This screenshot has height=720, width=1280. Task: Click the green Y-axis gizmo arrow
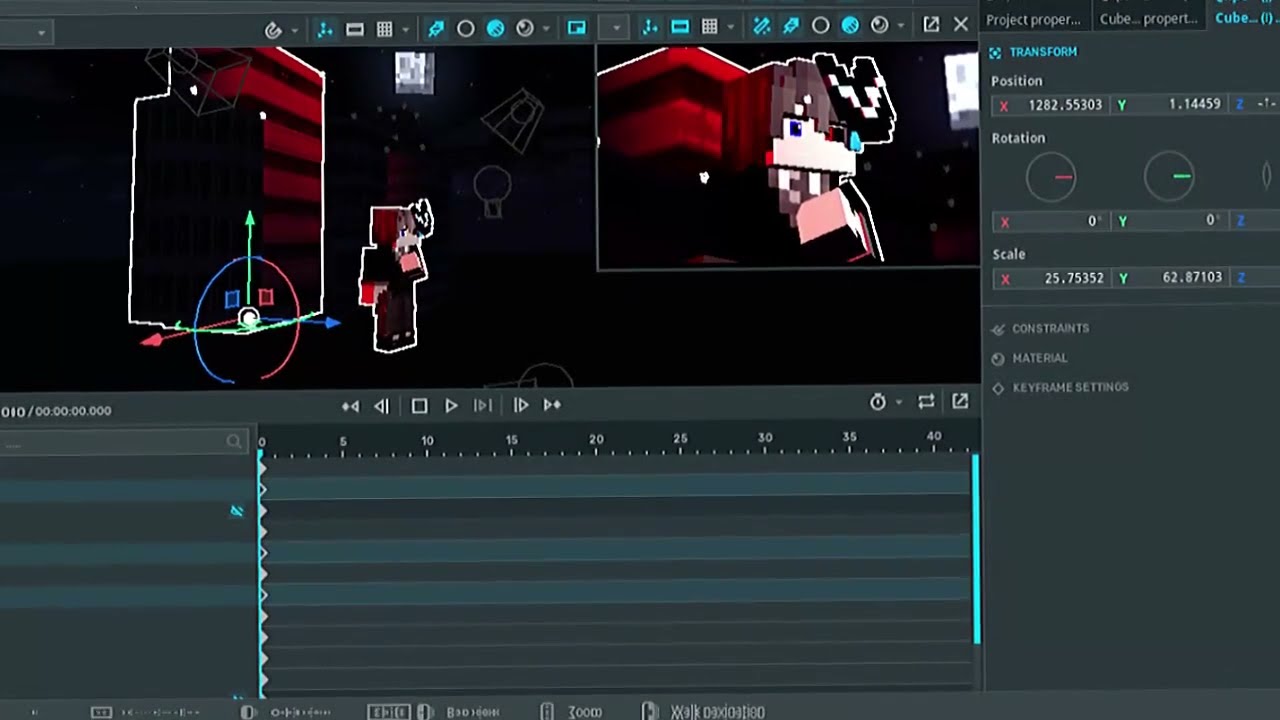click(250, 219)
